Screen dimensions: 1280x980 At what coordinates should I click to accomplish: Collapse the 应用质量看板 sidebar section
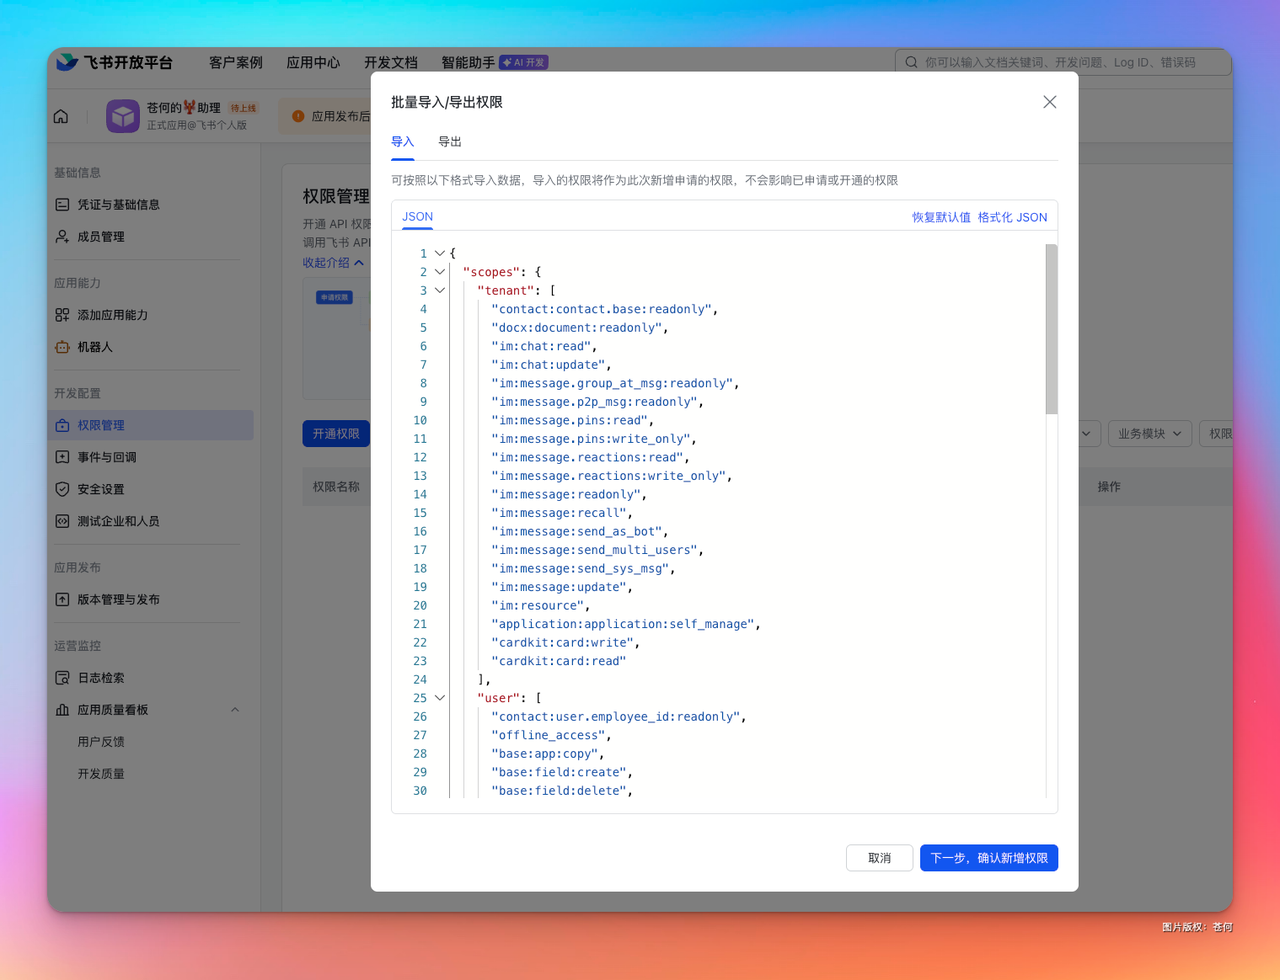(x=235, y=710)
